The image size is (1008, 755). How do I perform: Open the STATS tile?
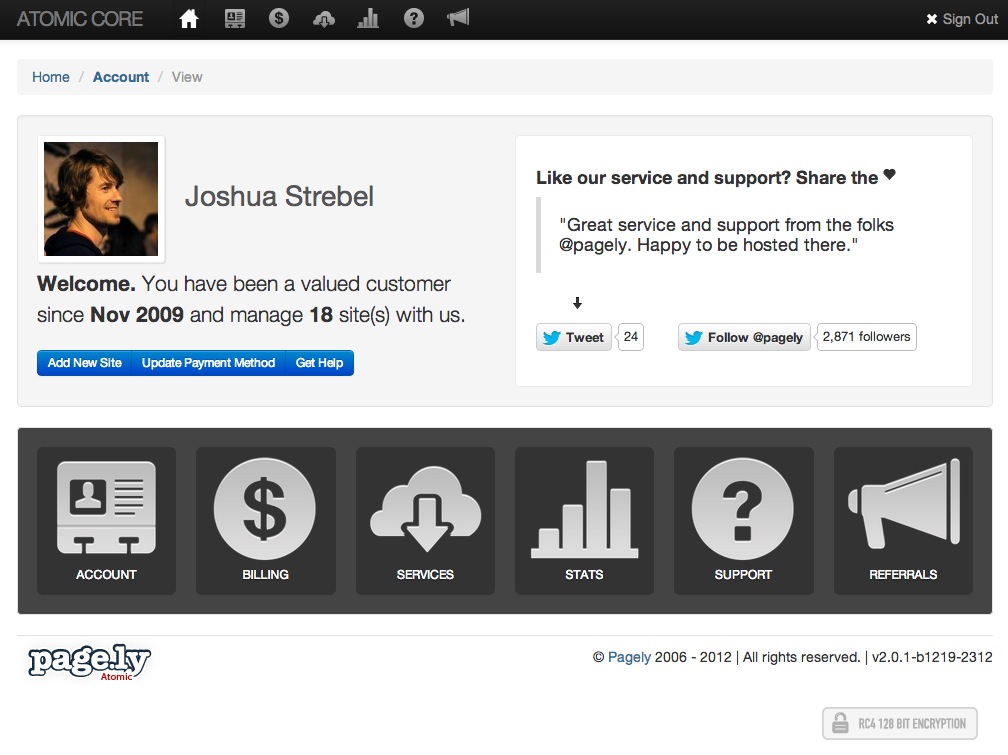pyautogui.click(x=584, y=520)
